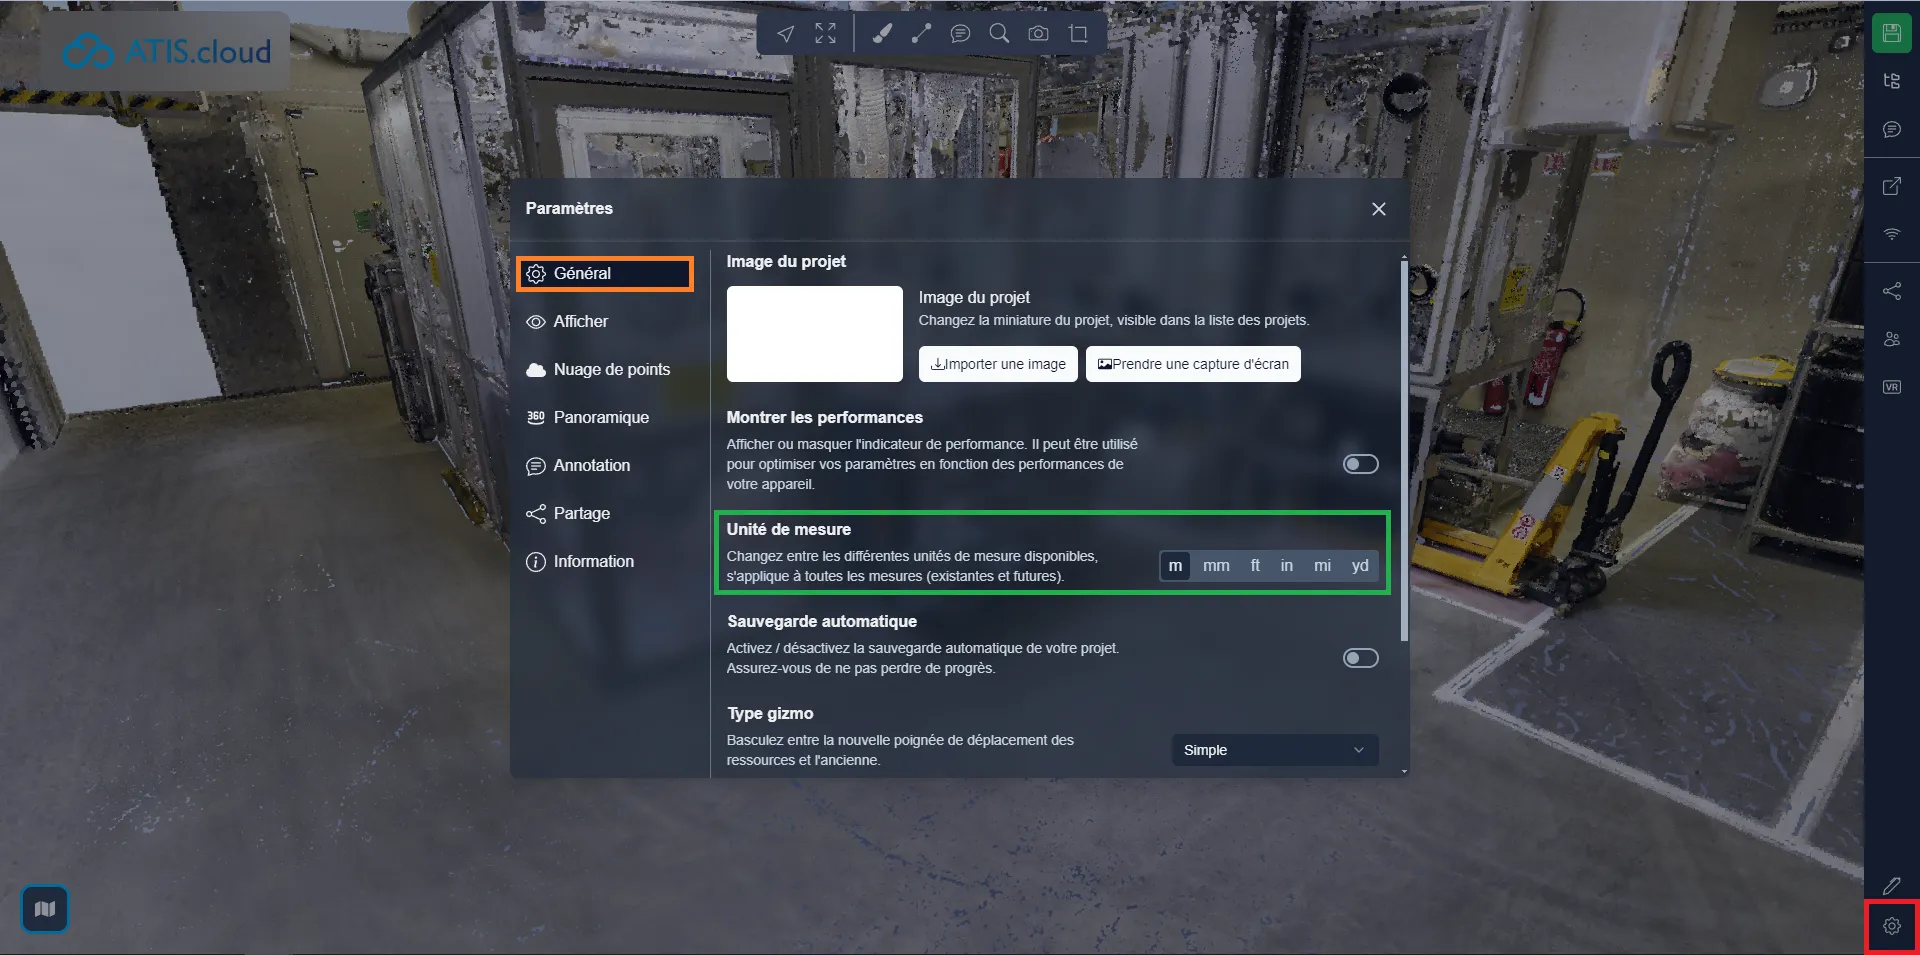The width and height of the screenshot is (1920, 955).
Task: Open the Information settings tab
Action: 605,561
